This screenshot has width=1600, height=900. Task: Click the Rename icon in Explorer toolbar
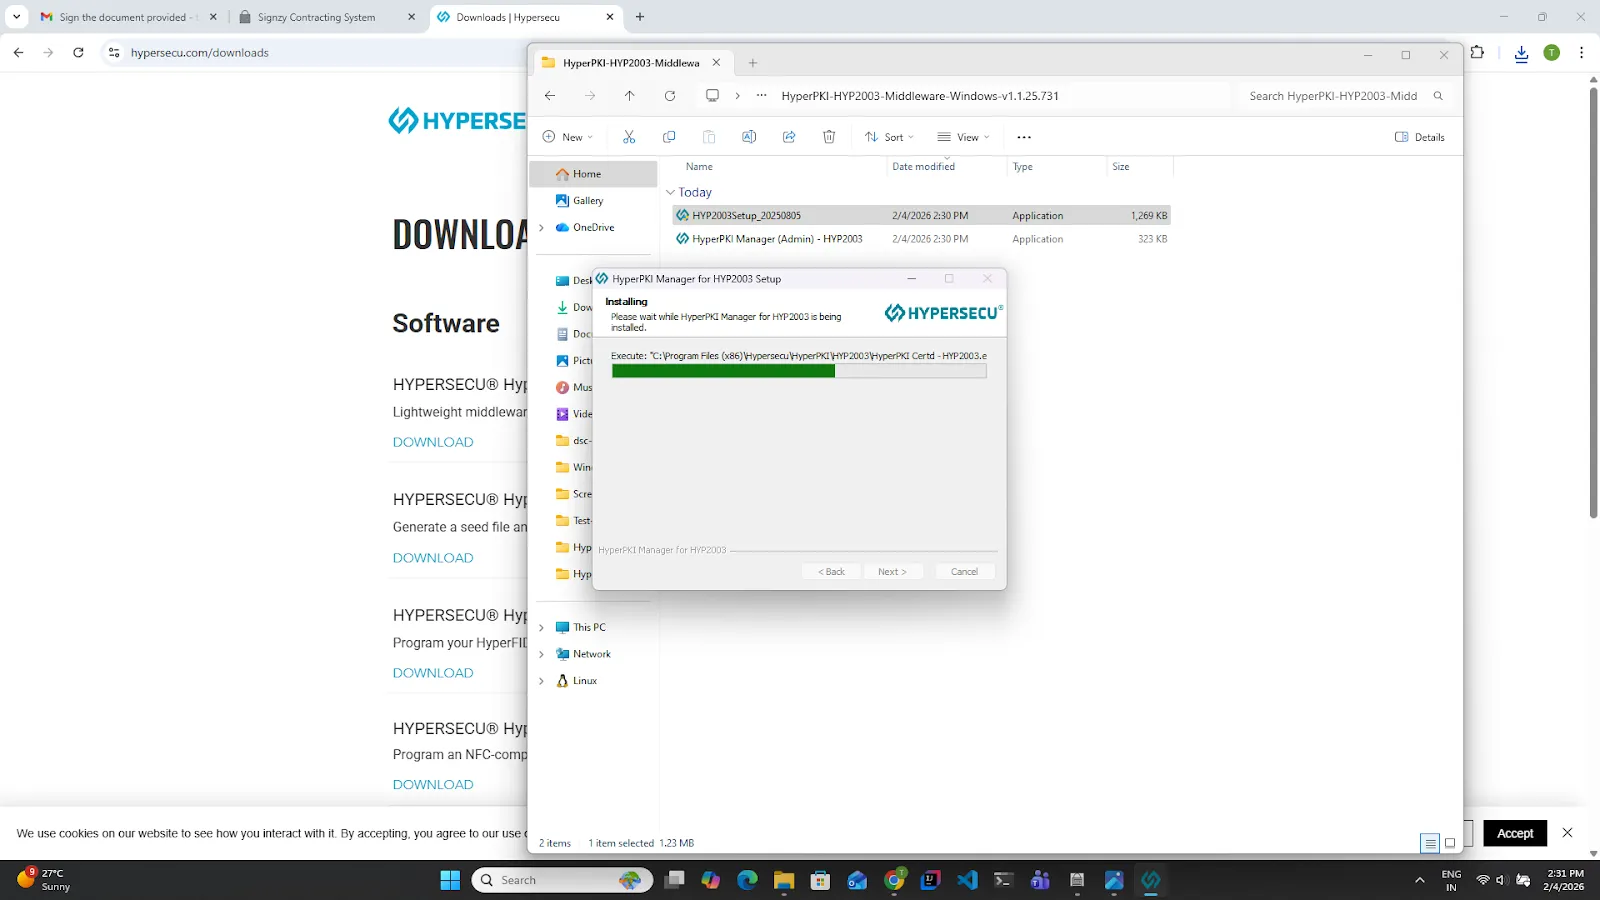click(x=749, y=137)
